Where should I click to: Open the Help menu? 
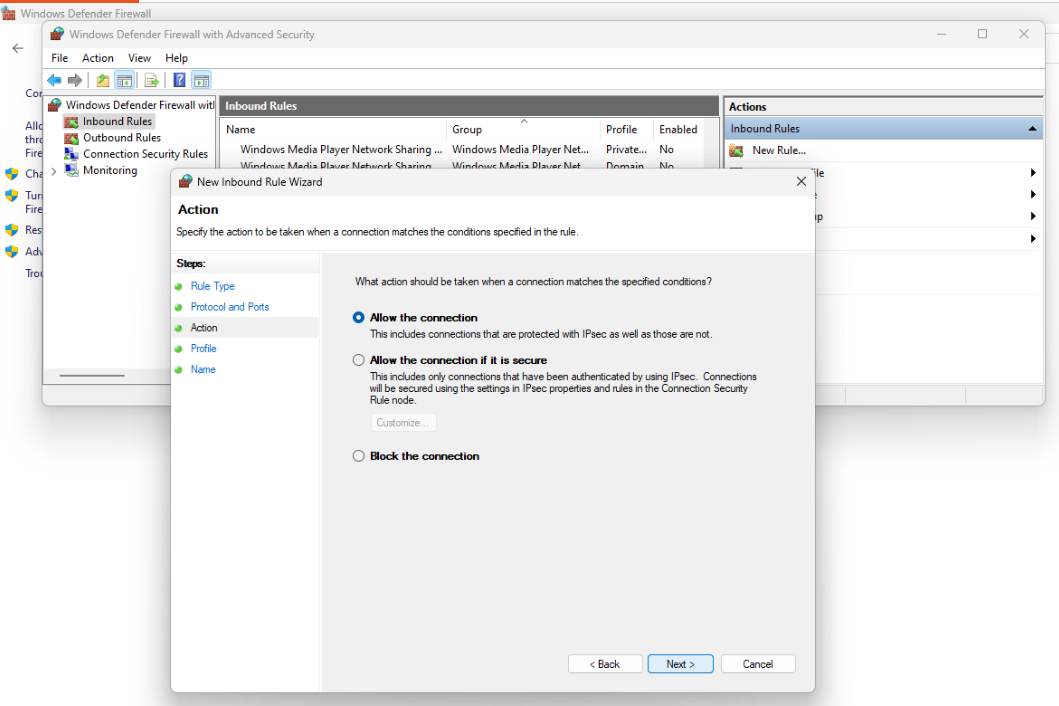click(176, 58)
